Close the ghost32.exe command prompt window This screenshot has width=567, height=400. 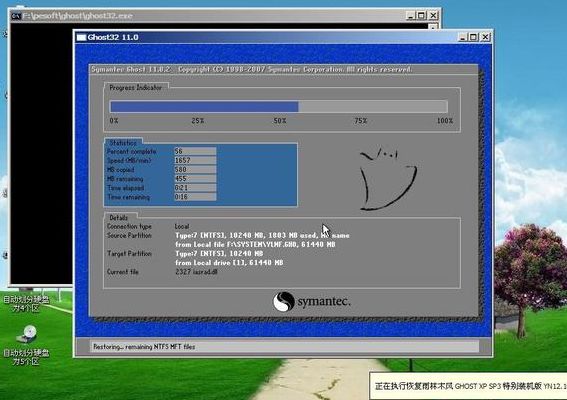point(433,16)
